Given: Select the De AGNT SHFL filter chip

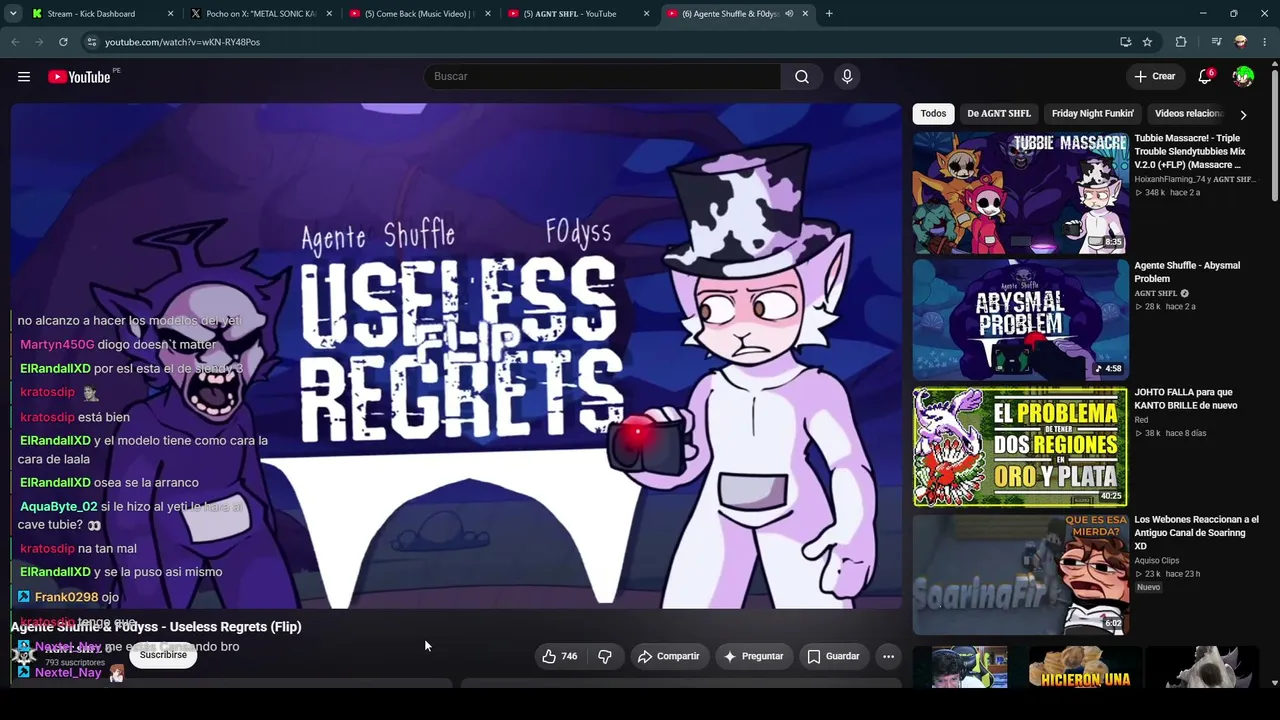Looking at the screenshot, I should tap(999, 114).
